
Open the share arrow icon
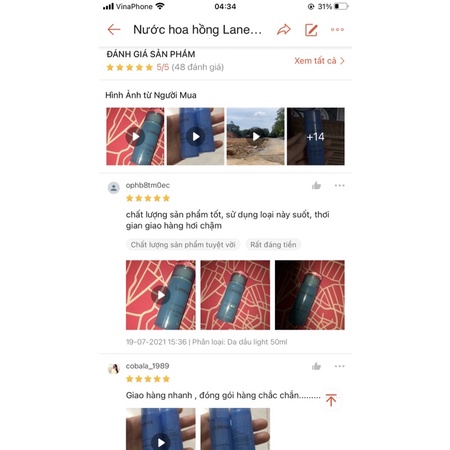point(284,30)
